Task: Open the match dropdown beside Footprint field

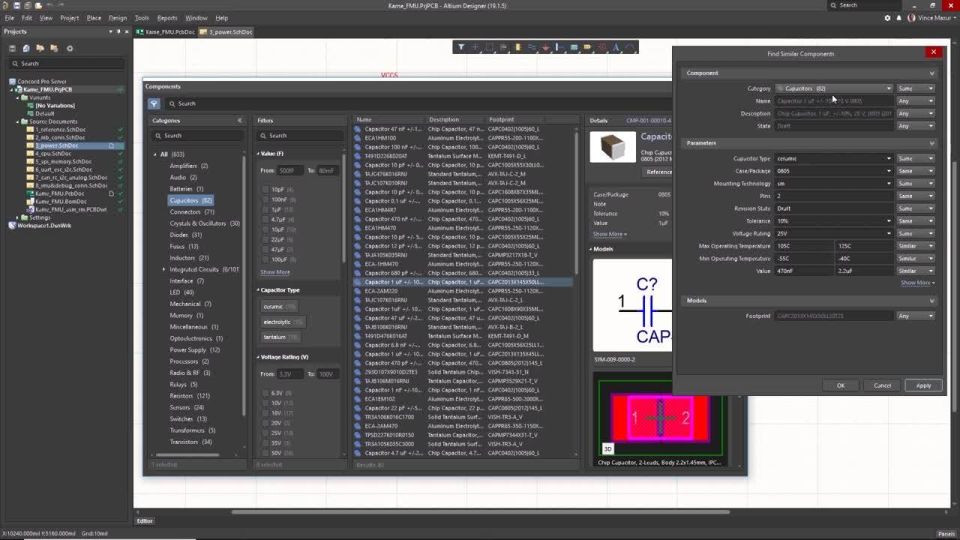Action: tap(915, 316)
